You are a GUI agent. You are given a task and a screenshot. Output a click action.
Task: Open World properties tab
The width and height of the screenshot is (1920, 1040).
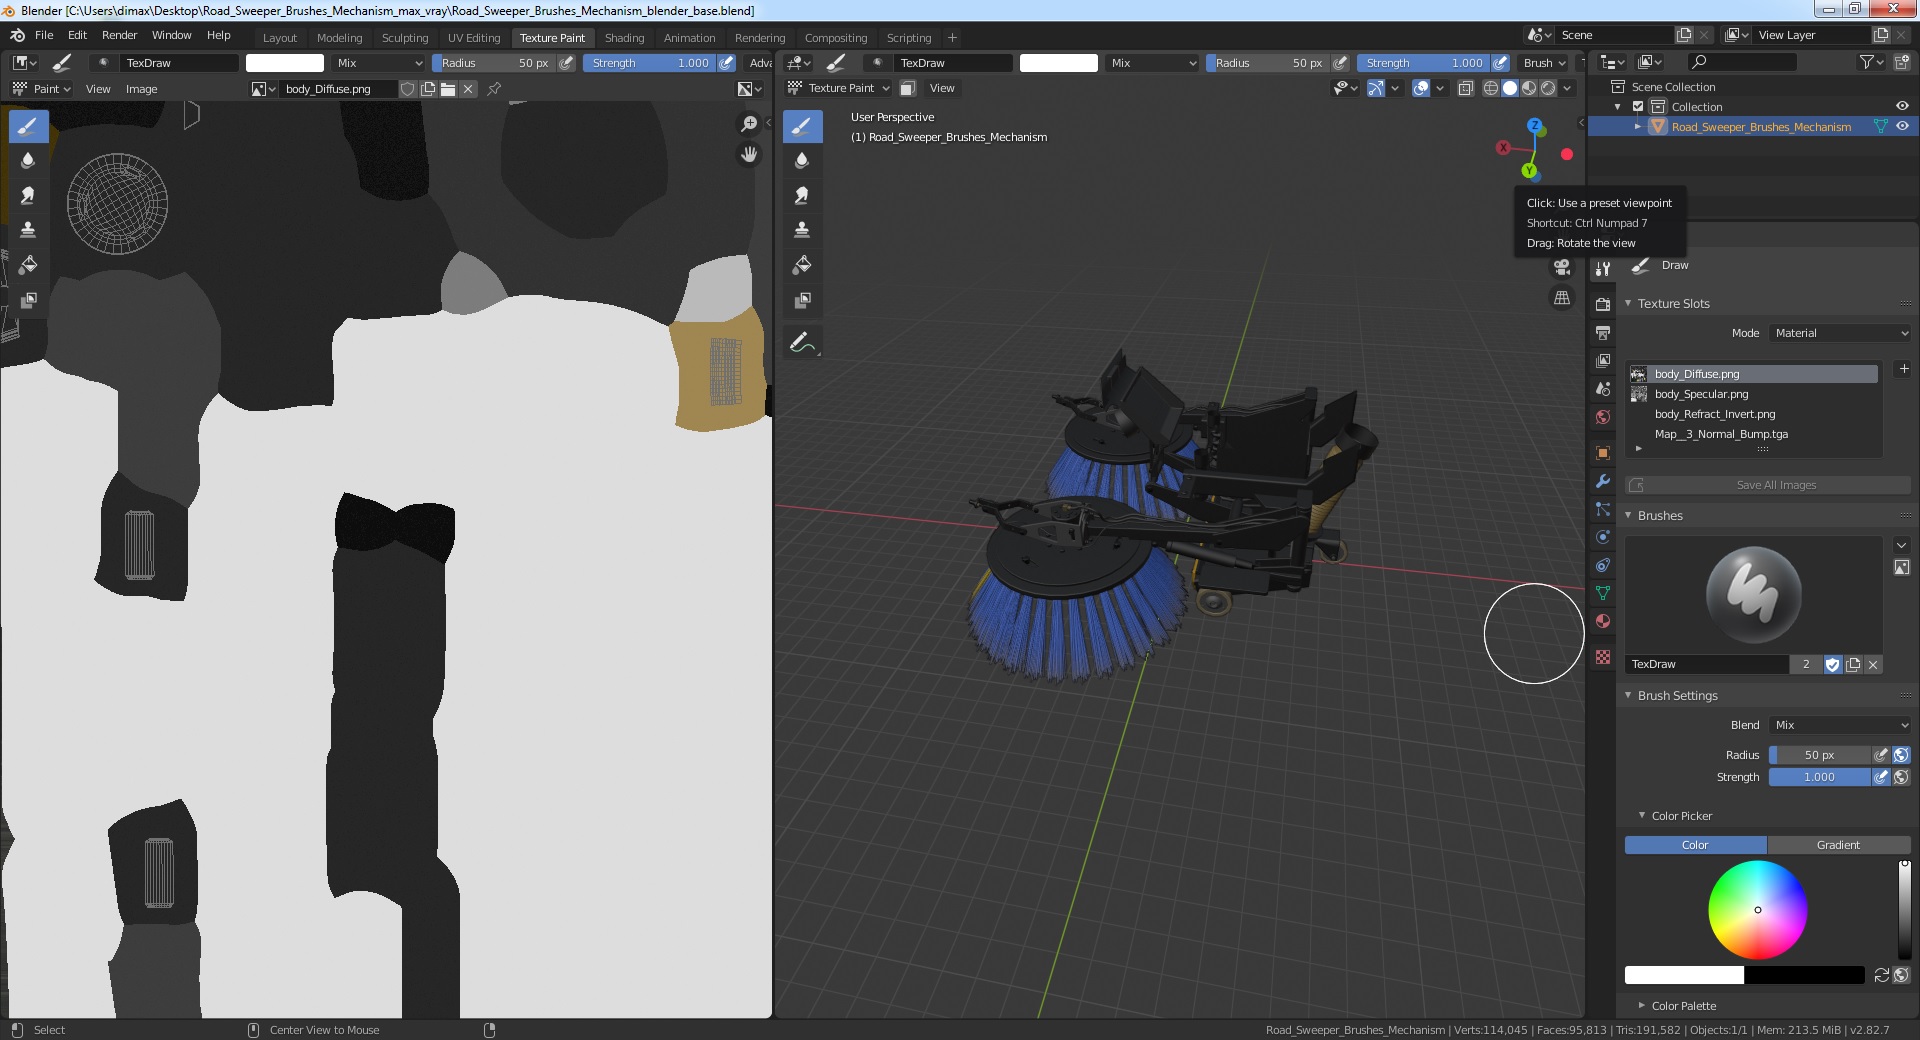[1603, 417]
